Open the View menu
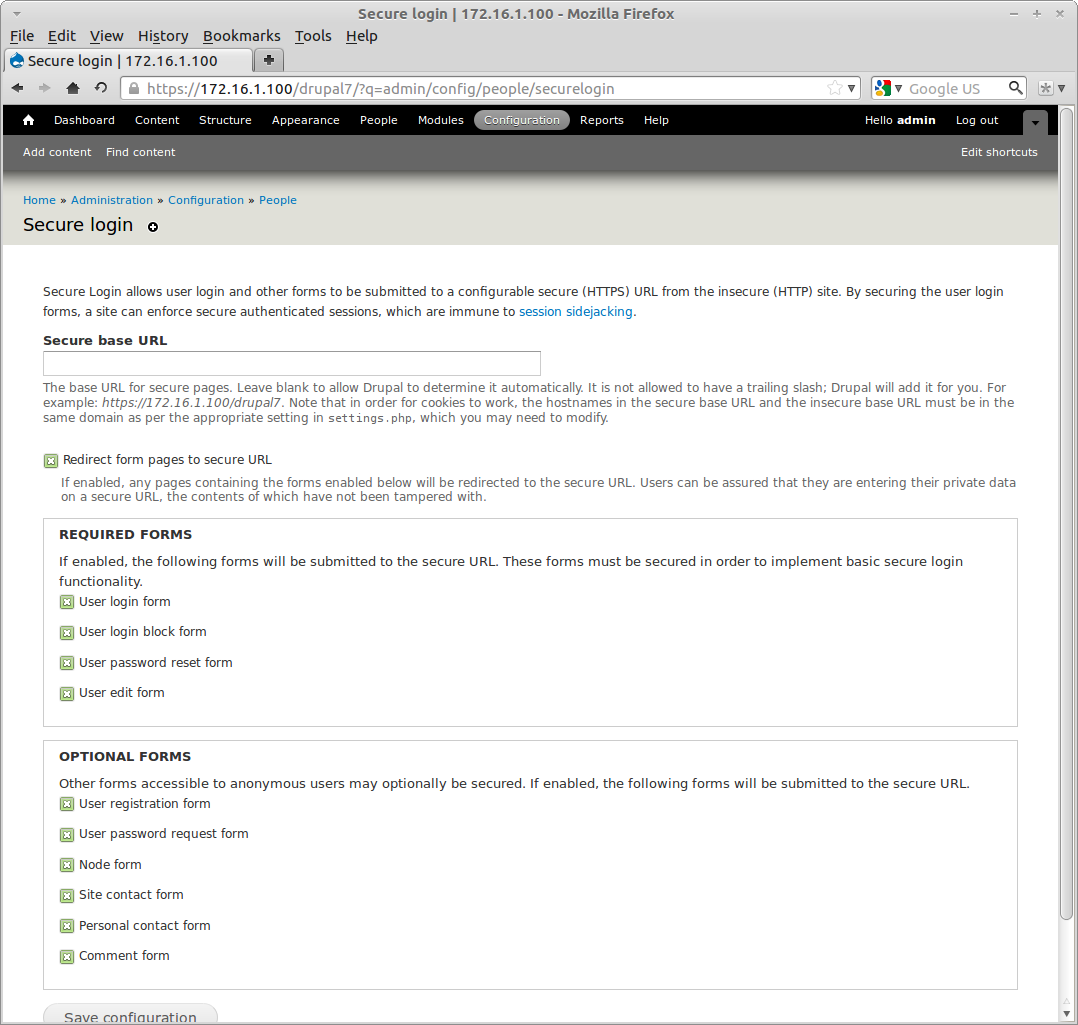 point(107,36)
